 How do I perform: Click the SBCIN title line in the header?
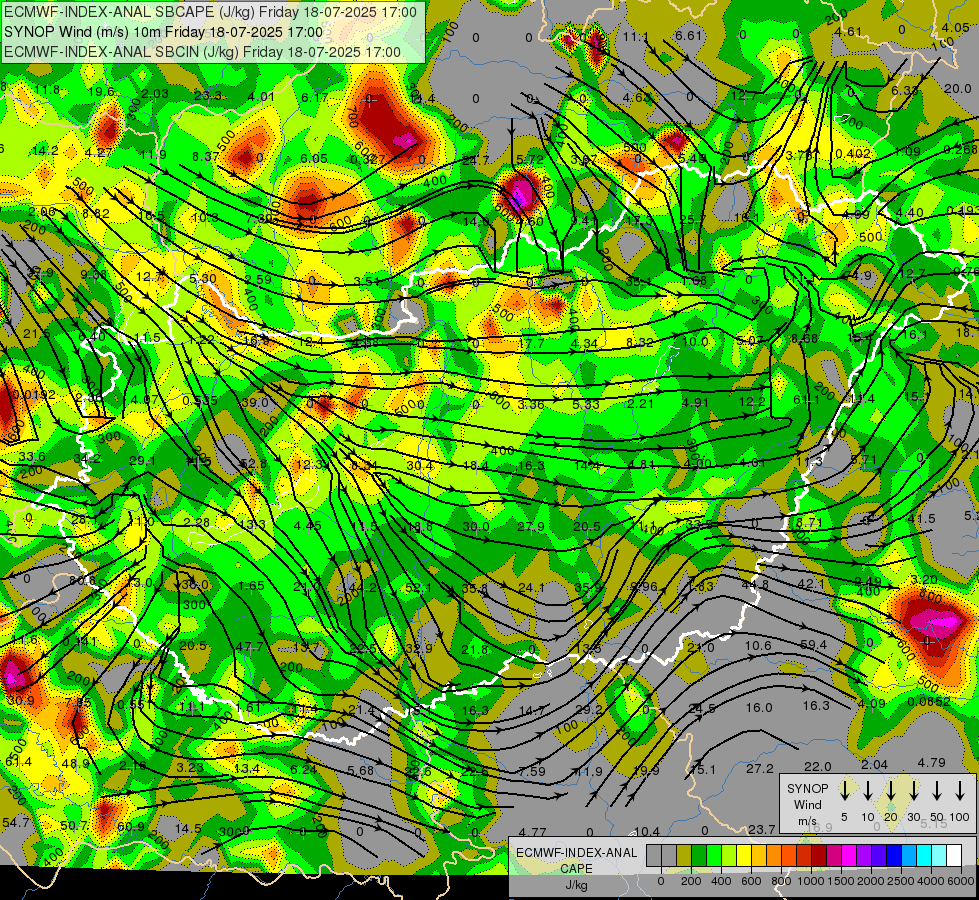click(202, 52)
